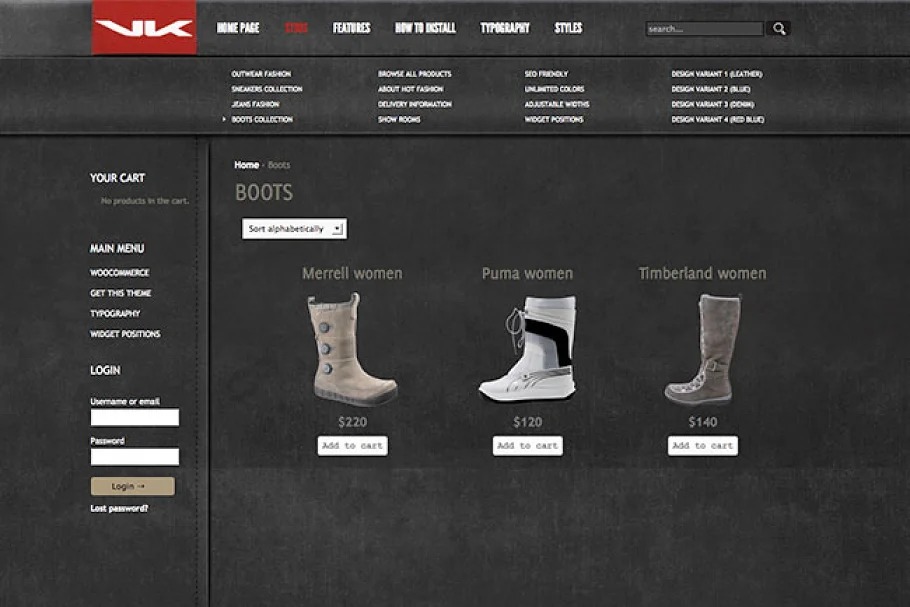Focus the Password input field
The image size is (910, 607).
tap(135, 457)
